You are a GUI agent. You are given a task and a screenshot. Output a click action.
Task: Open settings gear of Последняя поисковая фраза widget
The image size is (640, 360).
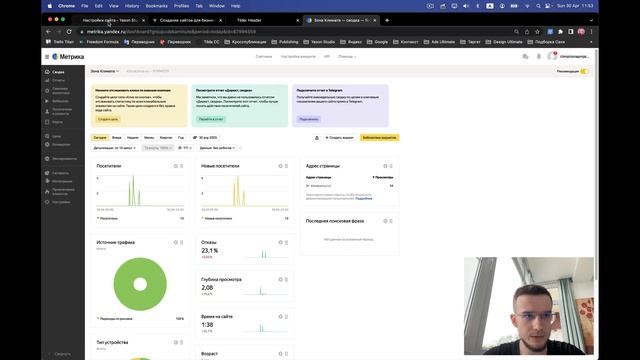(385, 221)
